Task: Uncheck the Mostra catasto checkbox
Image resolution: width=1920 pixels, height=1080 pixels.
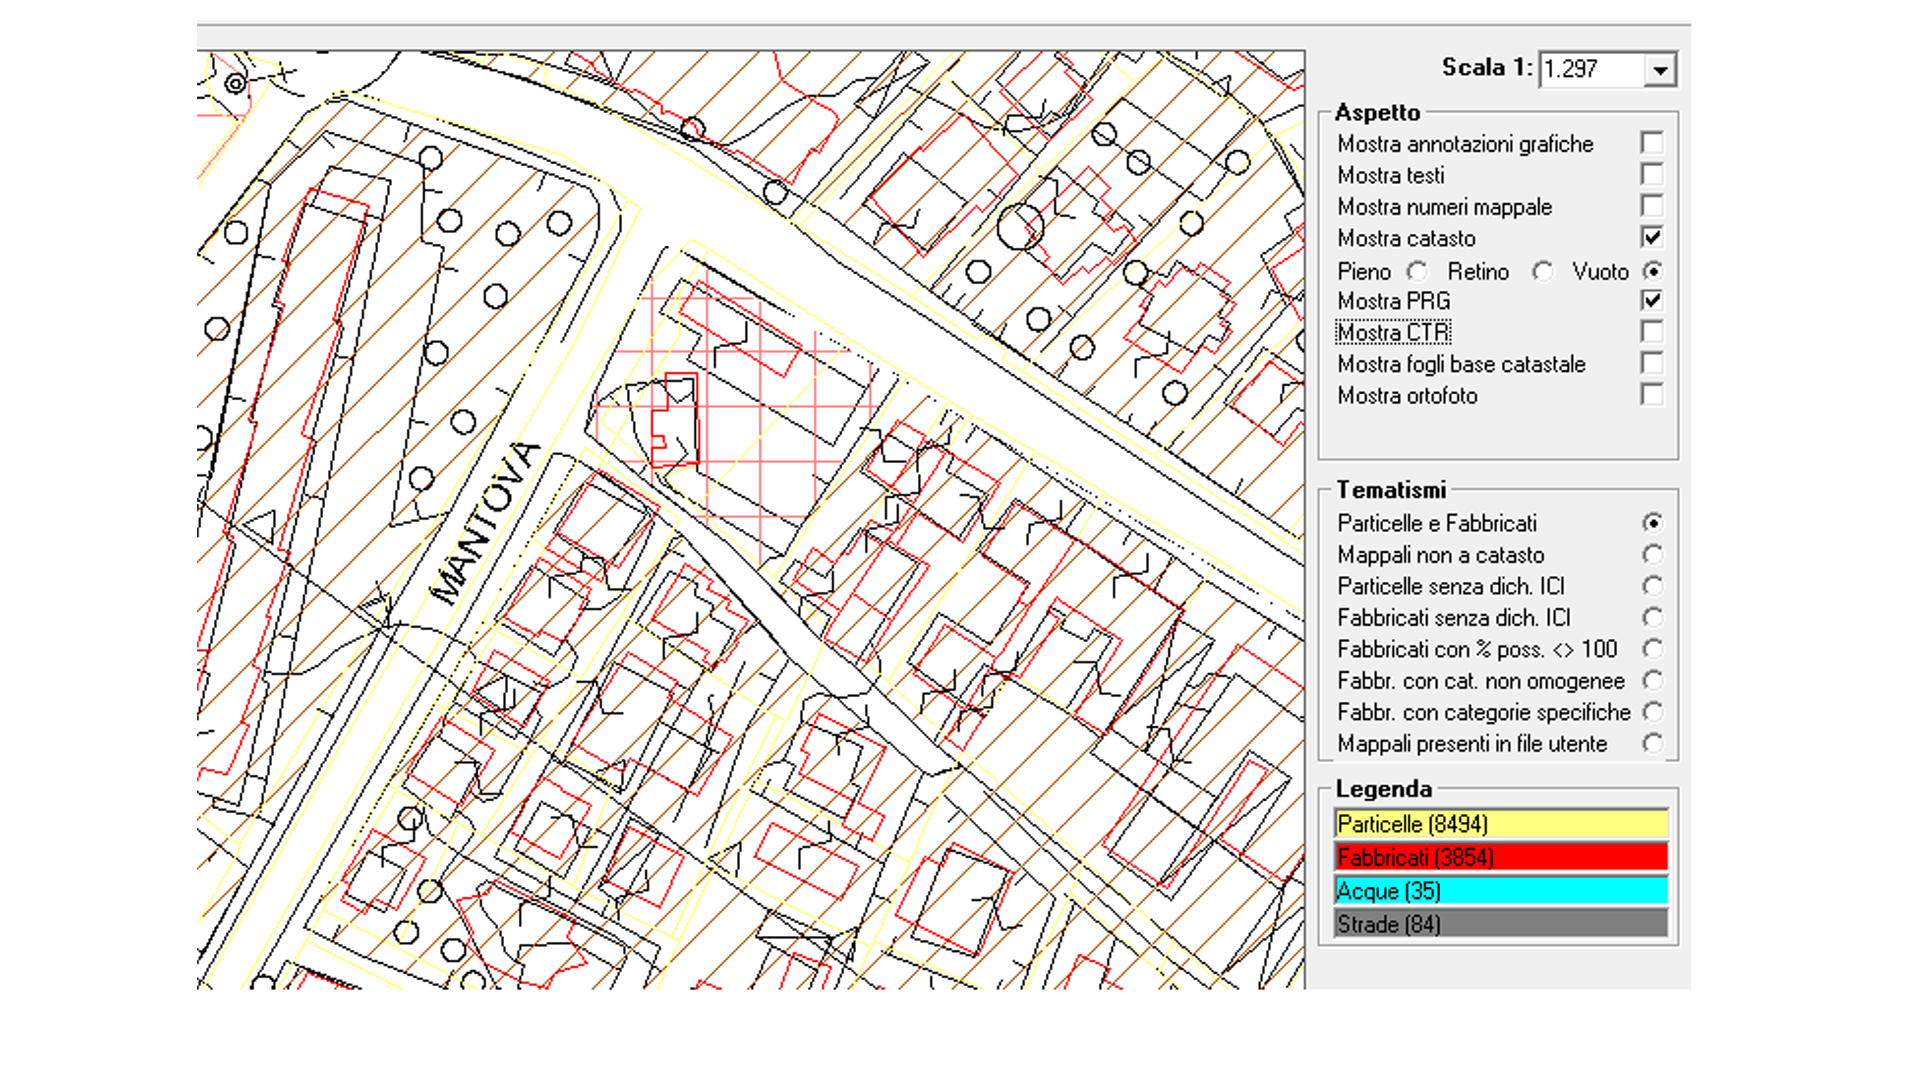Action: (1652, 238)
